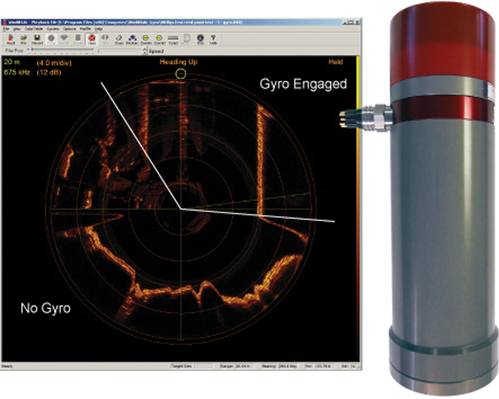This screenshot has width=499, height=399.
Task: Click the sonar scan center point
Action: click(x=181, y=209)
